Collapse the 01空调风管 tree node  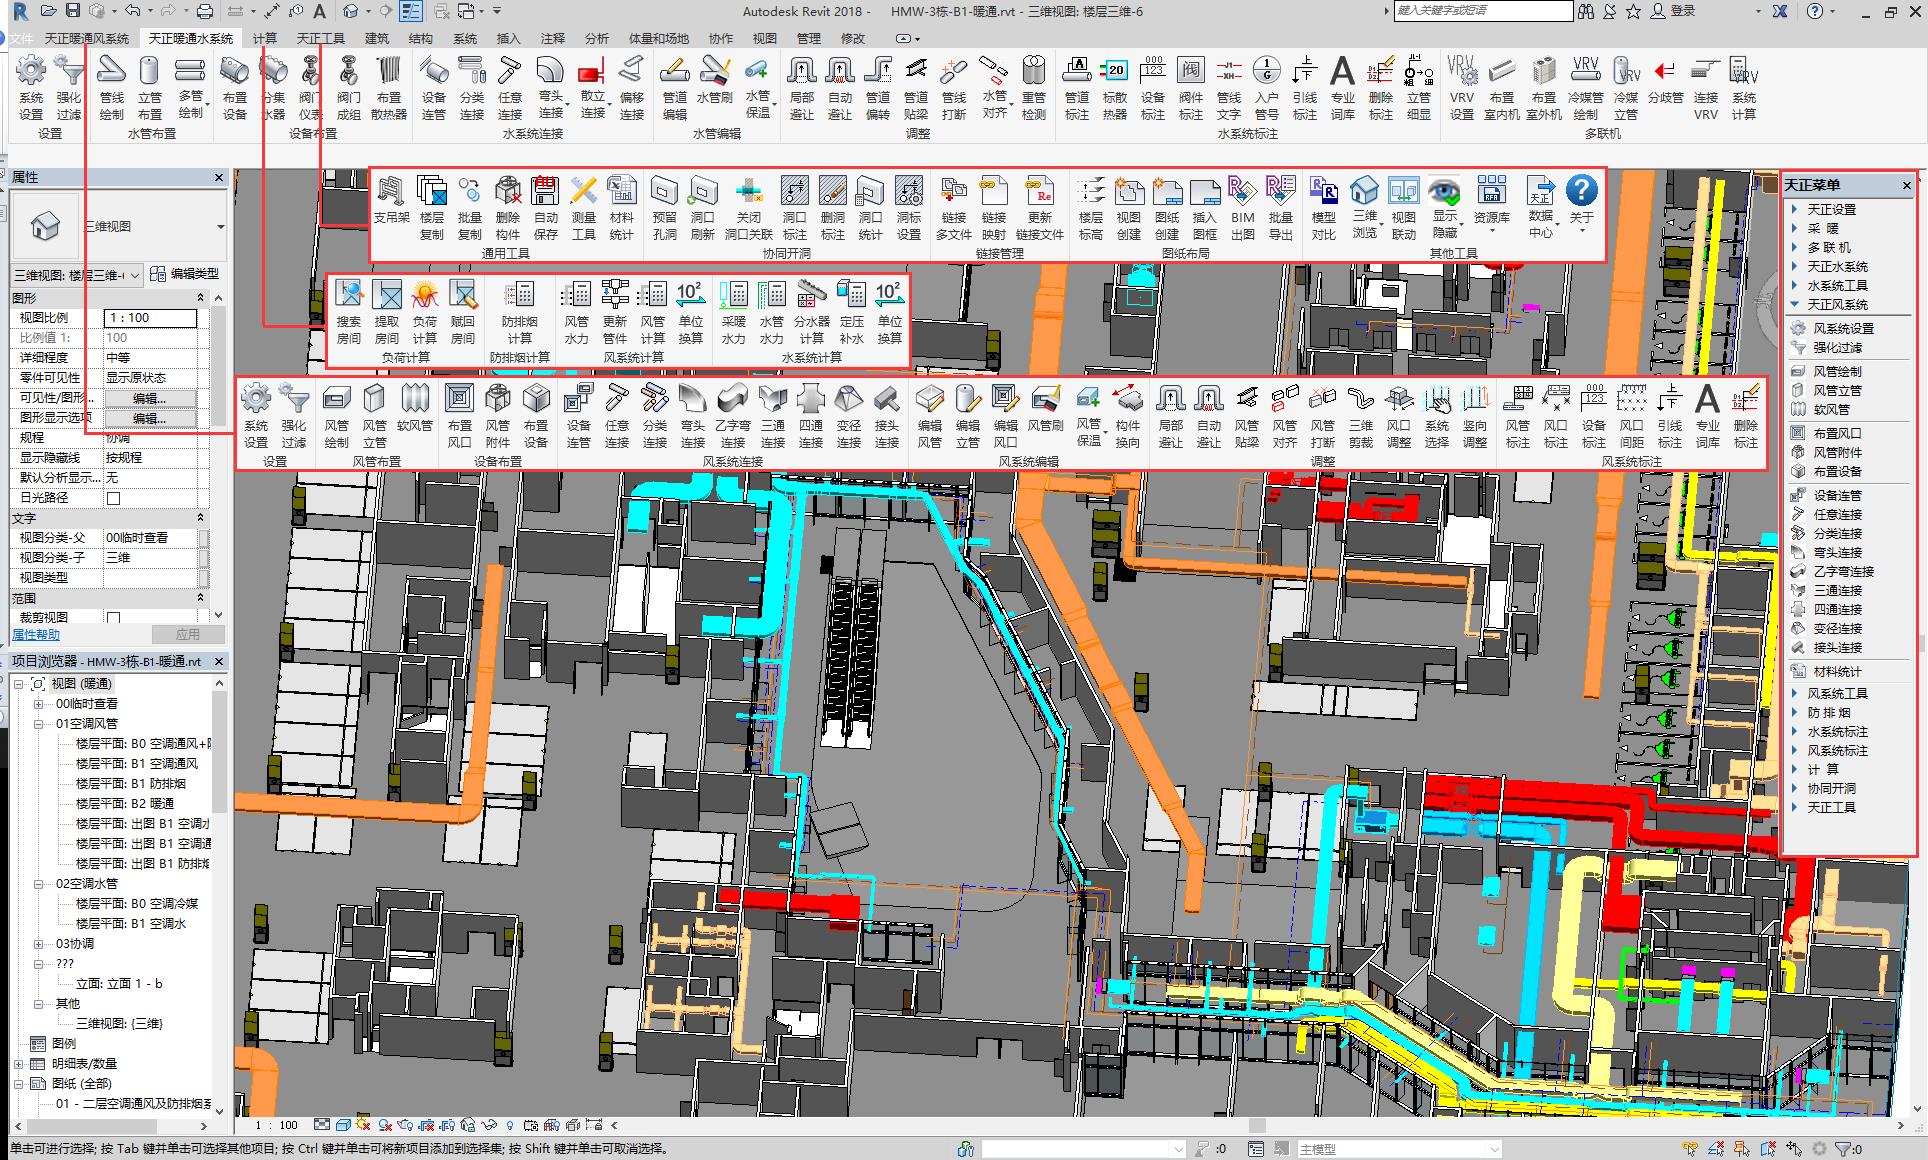click(x=39, y=724)
